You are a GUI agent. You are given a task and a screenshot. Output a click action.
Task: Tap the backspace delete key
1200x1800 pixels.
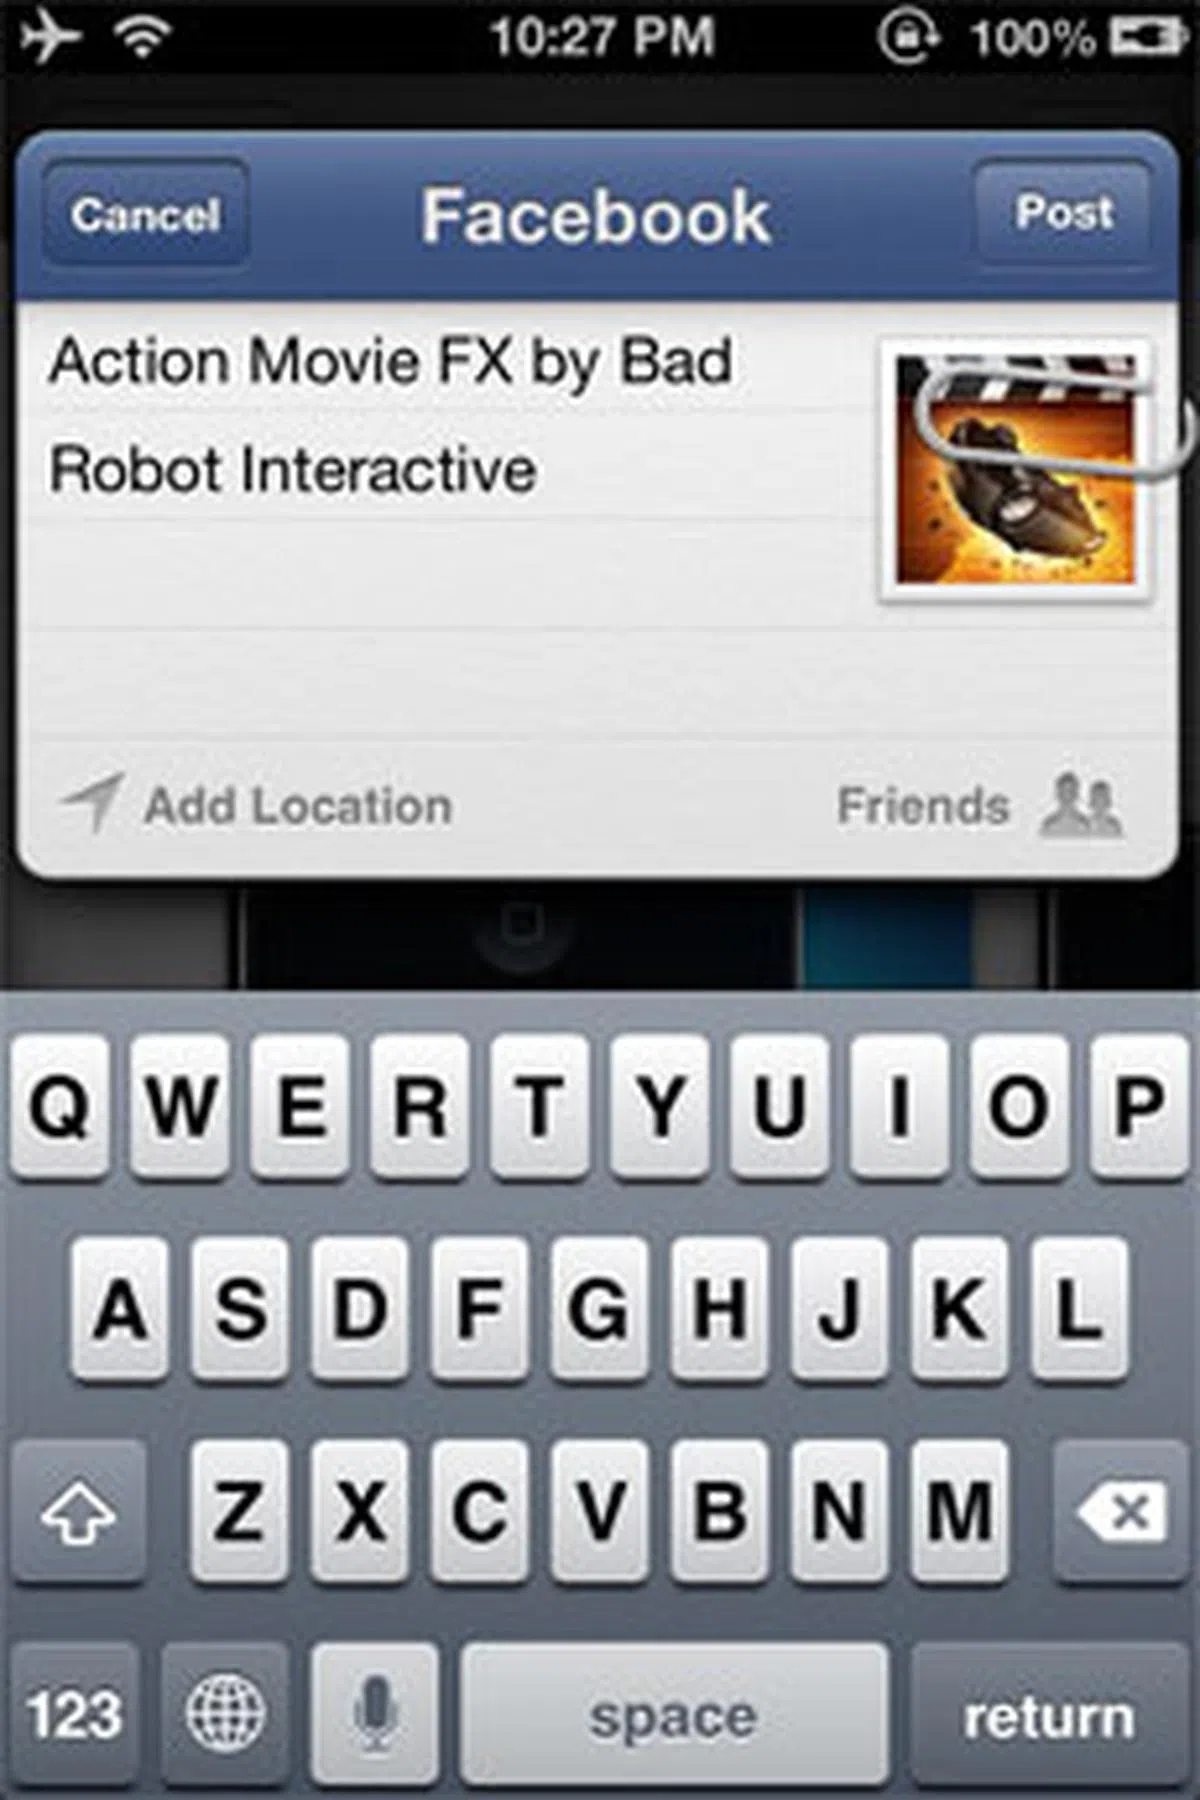coord(1122,1511)
